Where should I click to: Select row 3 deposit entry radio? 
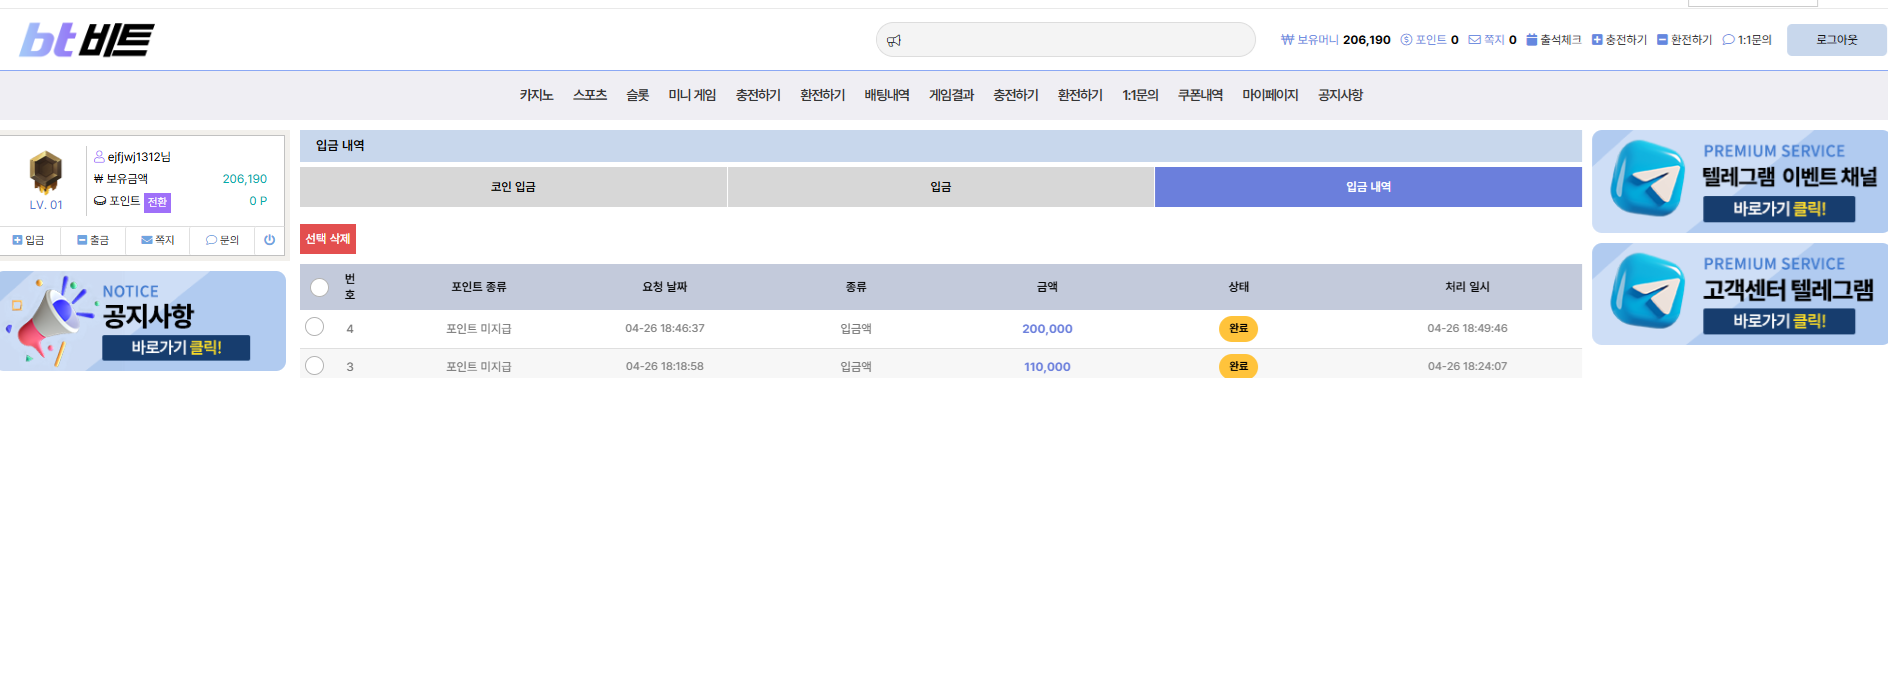tap(314, 365)
